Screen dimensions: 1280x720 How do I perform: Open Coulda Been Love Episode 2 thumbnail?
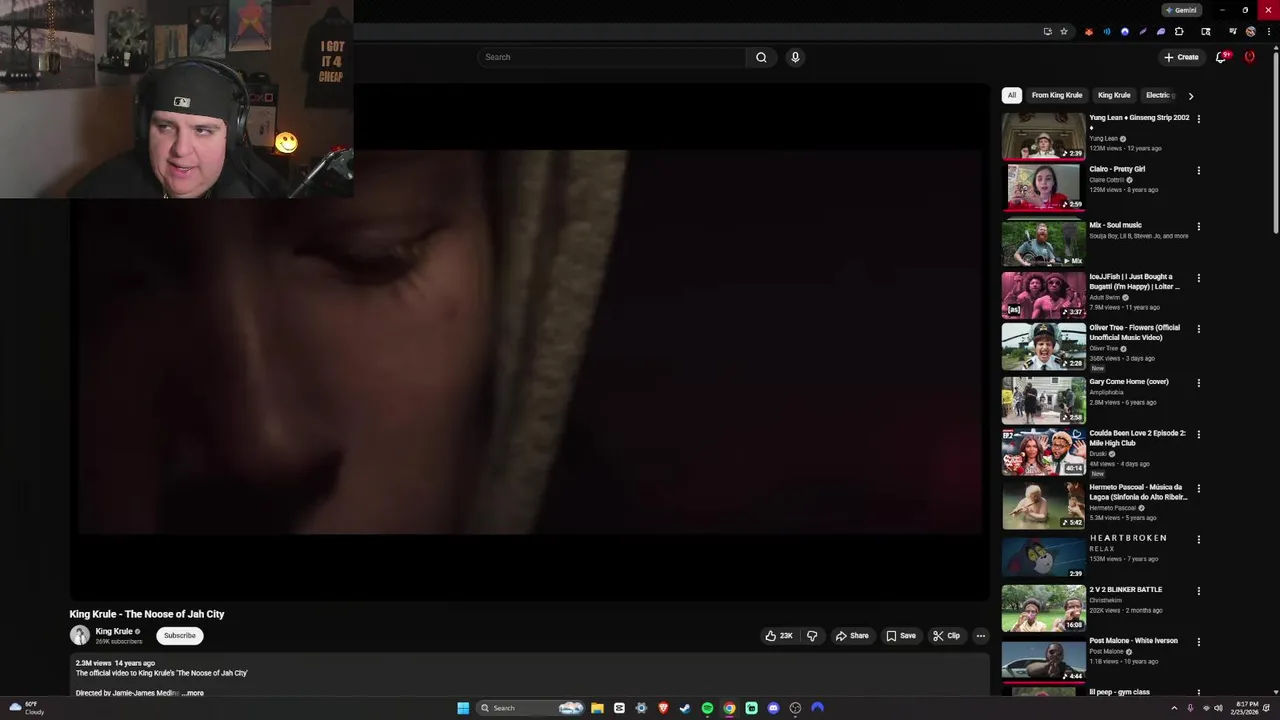(x=1043, y=451)
